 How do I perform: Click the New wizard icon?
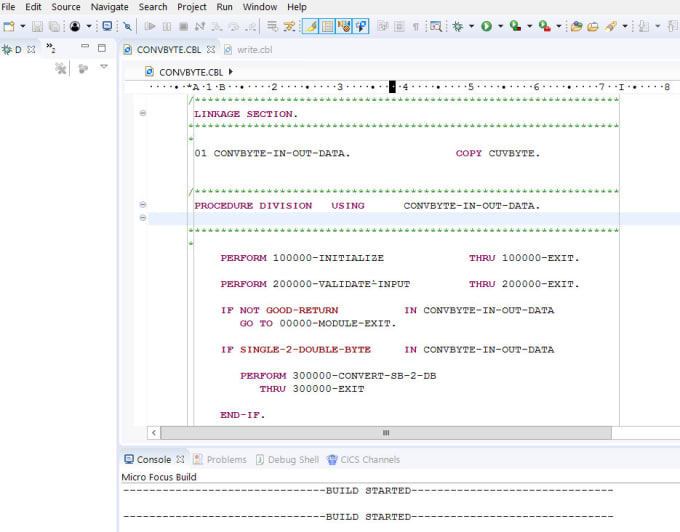click(9, 26)
